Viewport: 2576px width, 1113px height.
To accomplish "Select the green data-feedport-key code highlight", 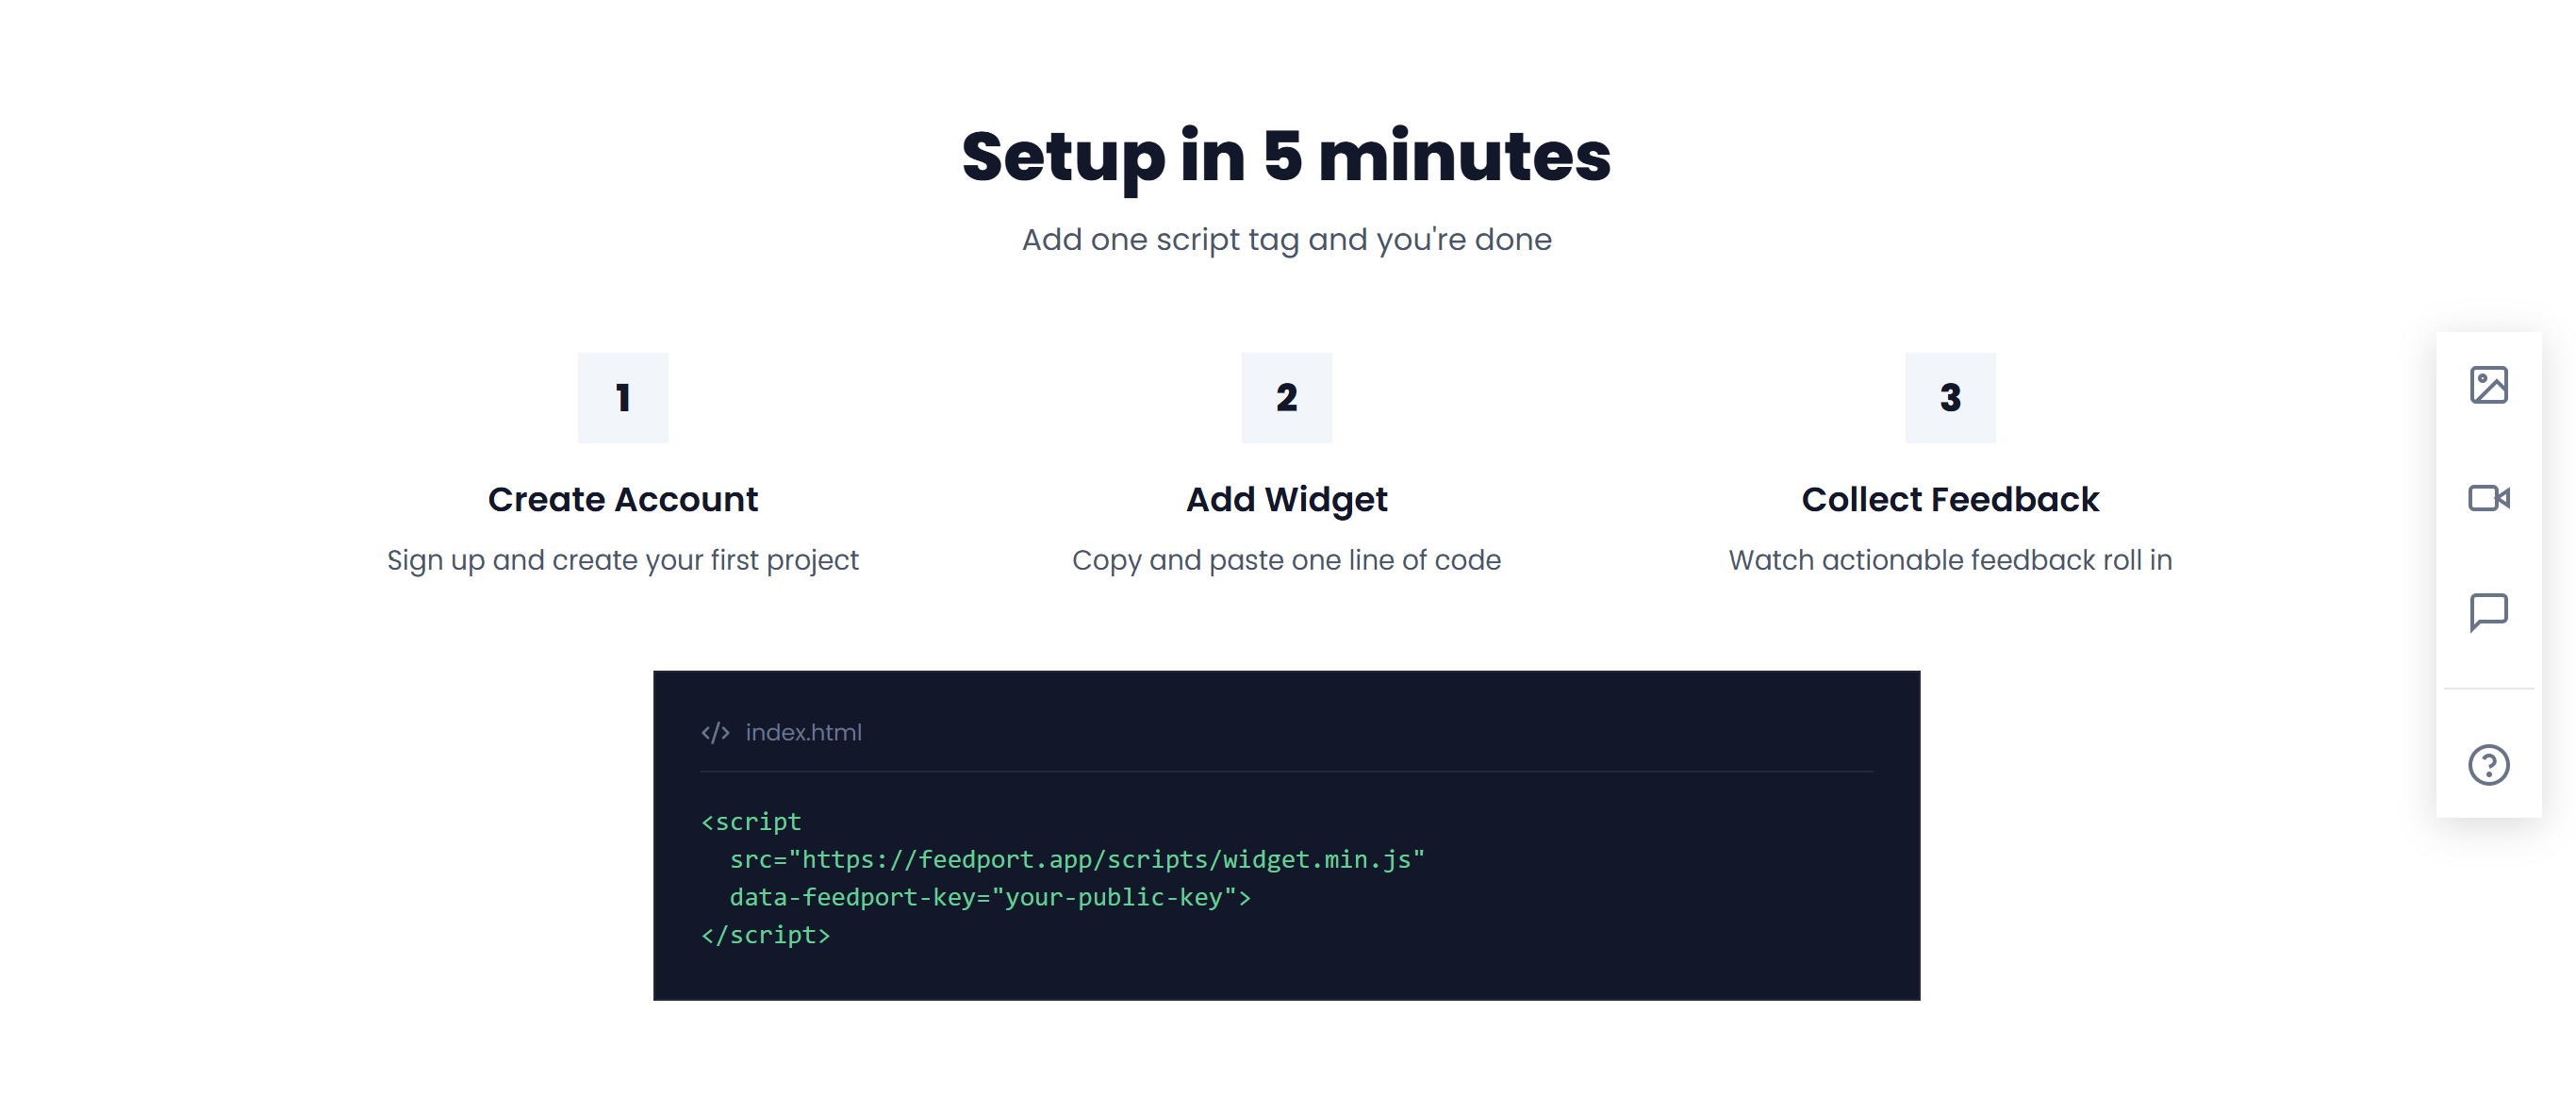I will pos(988,897).
